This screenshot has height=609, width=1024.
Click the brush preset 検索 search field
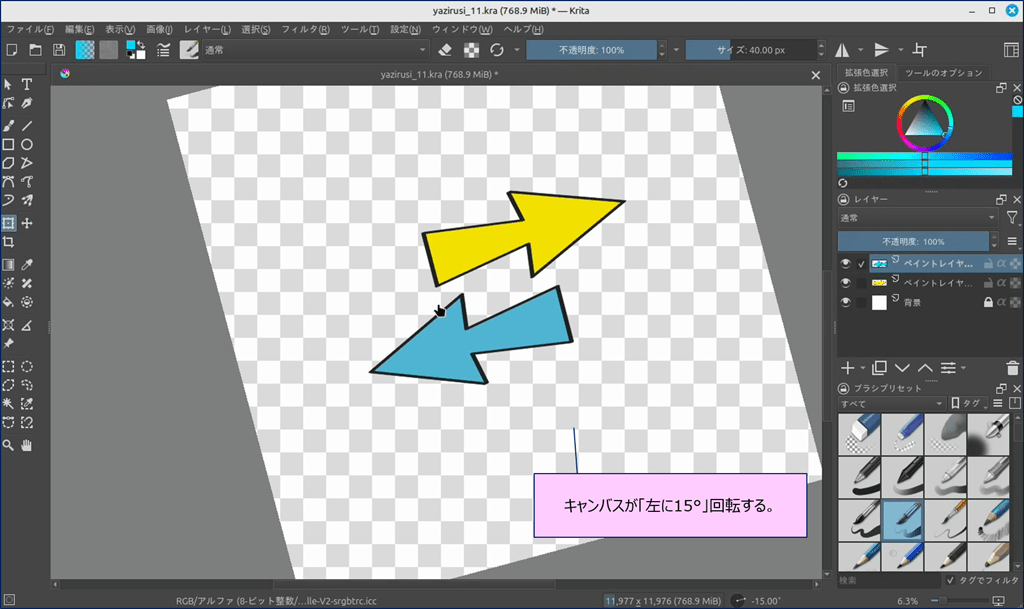coord(888,580)
